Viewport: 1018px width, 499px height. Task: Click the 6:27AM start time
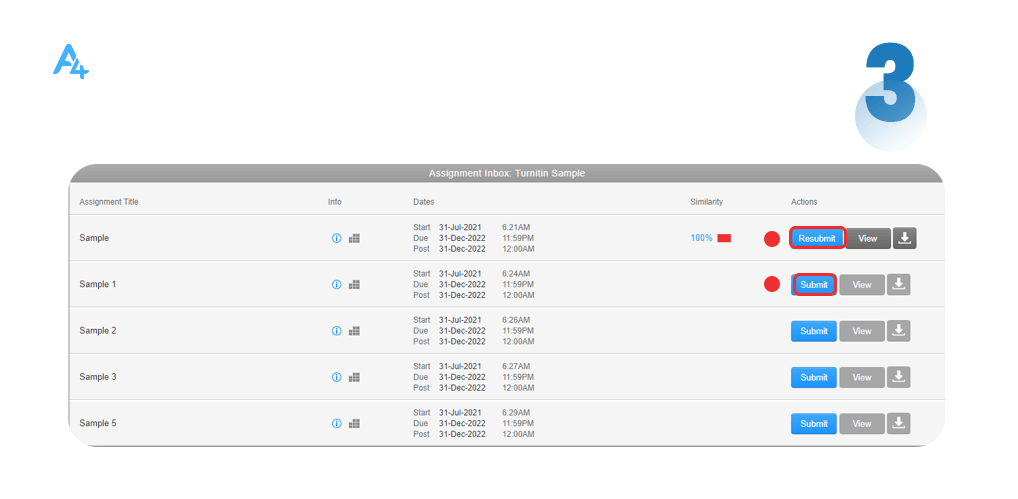point(516,366)
